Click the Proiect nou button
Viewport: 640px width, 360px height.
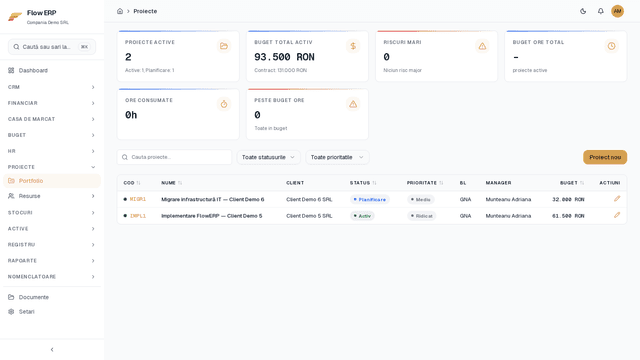point(605,157)
